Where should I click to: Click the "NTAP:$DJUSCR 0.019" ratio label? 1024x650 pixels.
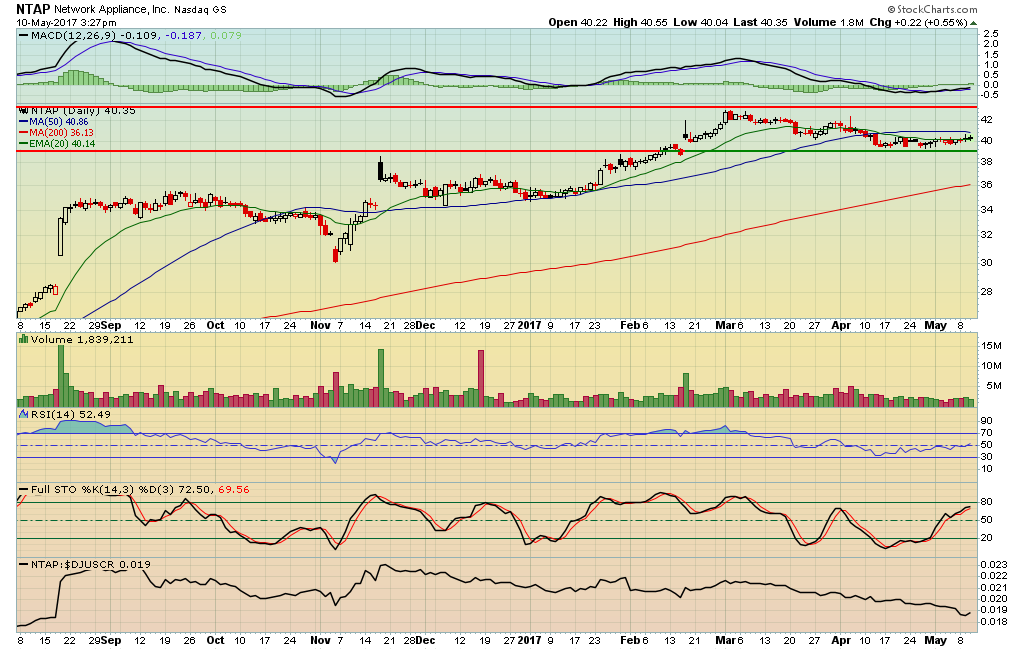[x=91, y=564]
